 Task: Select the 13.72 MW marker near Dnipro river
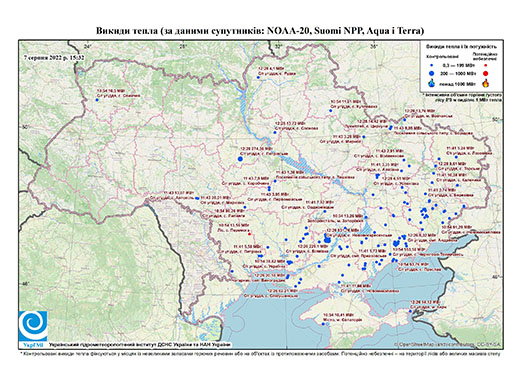tap(275, 132)
